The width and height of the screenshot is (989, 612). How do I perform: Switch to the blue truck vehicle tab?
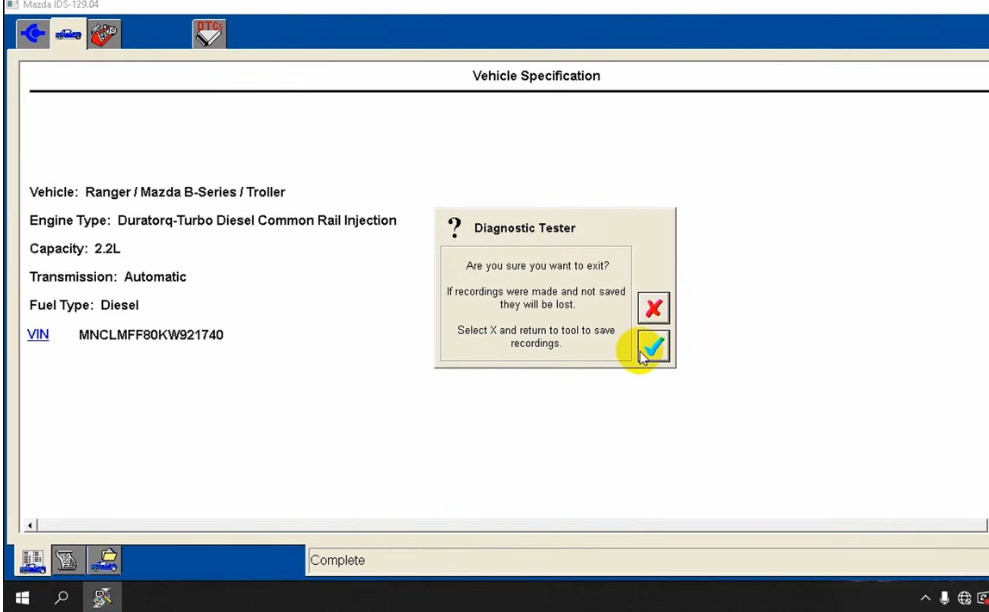68,33
